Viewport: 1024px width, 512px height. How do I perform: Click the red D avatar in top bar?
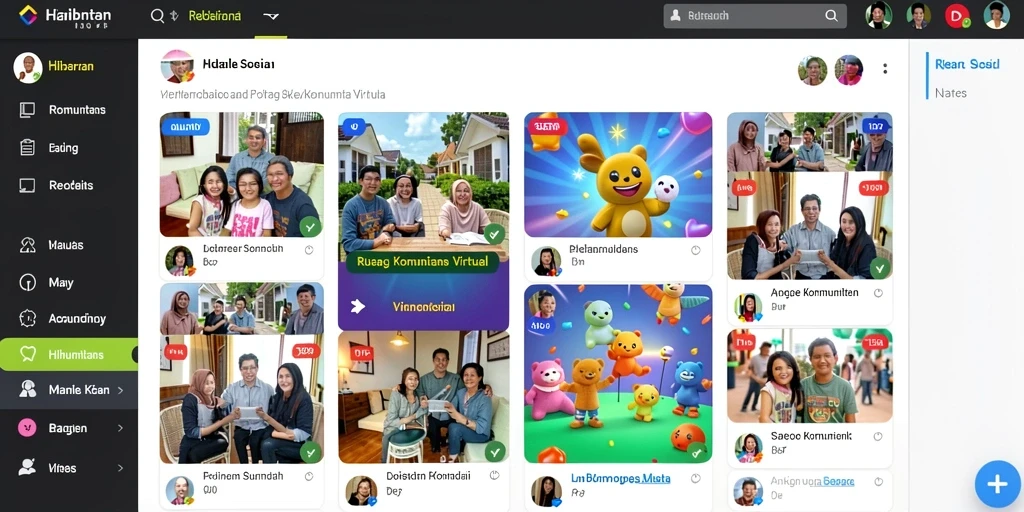957,16
